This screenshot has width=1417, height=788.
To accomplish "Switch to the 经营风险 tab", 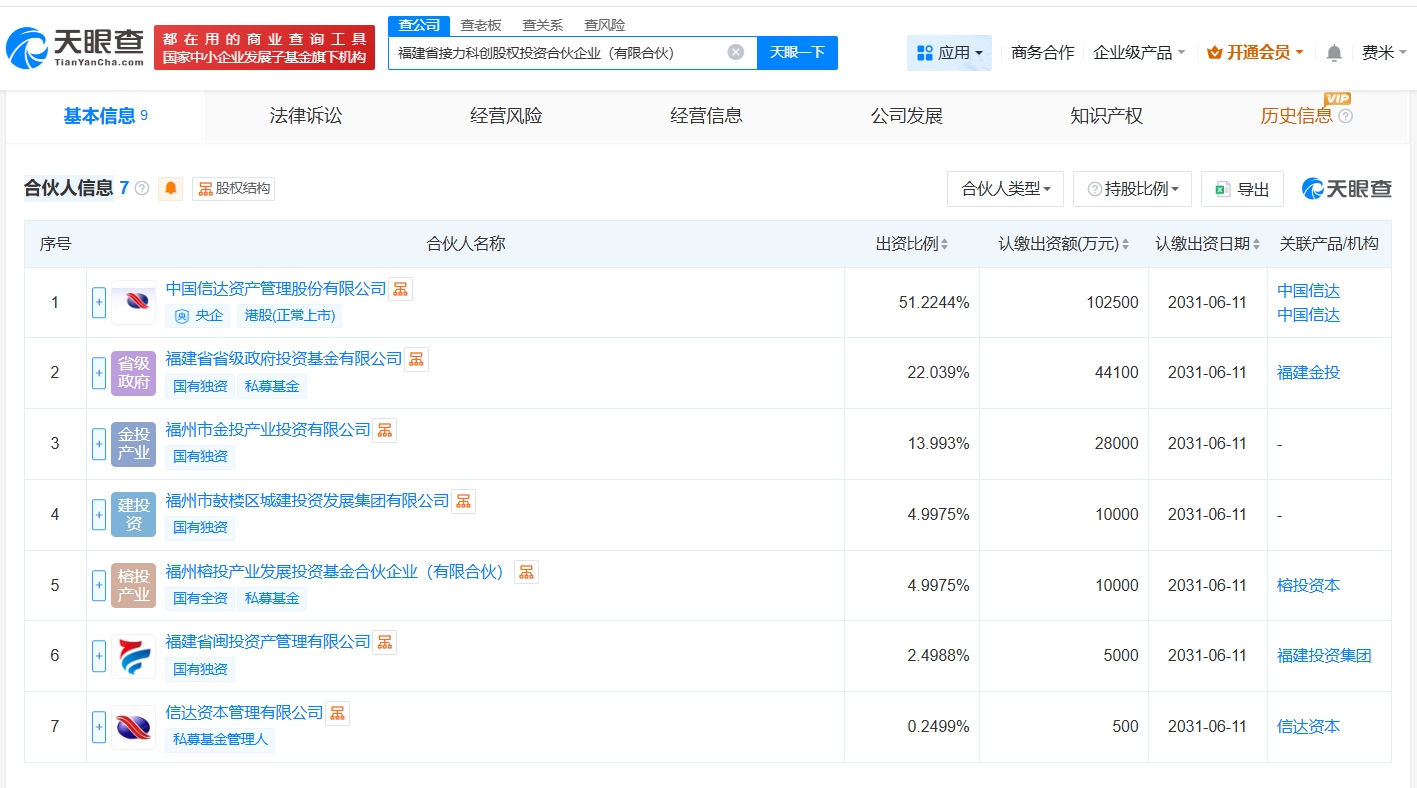I will pos(506,116).
